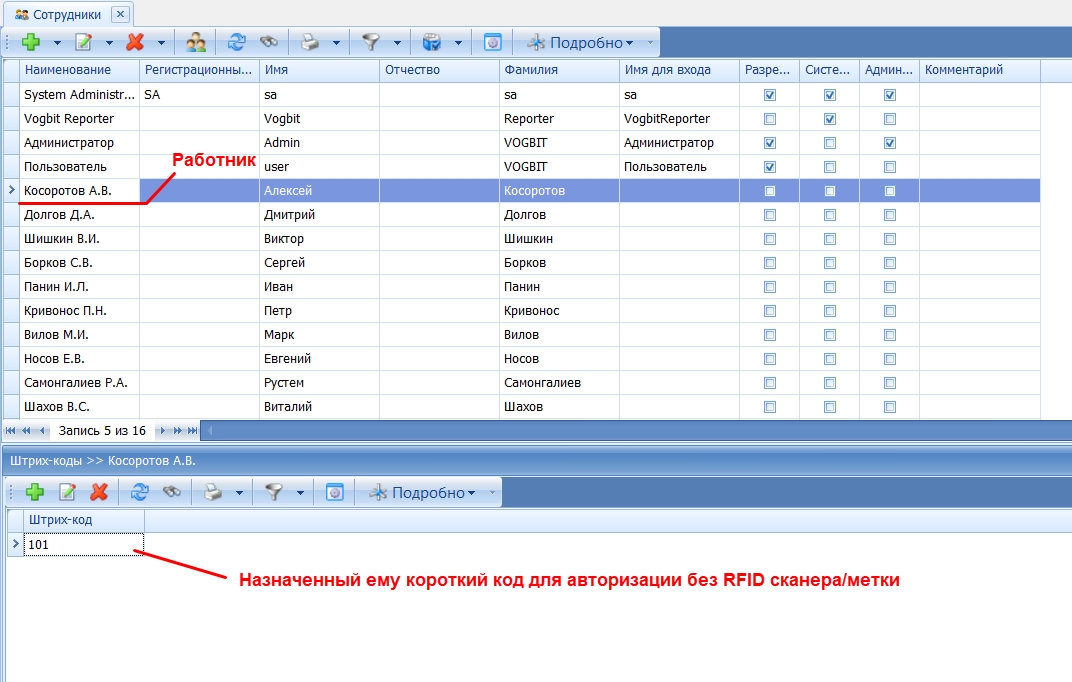Click the green plus add-employee icon in the top toolbar
The width and height of the screenshot is (1072, 682).
(31, 42)
